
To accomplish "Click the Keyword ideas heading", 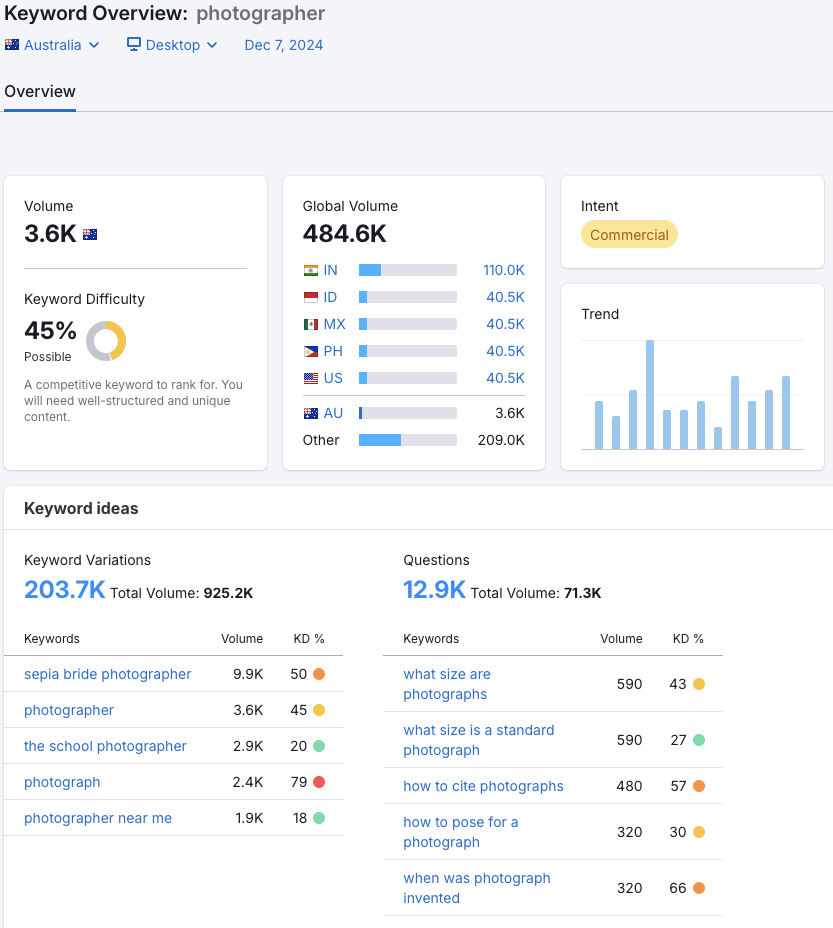I will (81, 509).
